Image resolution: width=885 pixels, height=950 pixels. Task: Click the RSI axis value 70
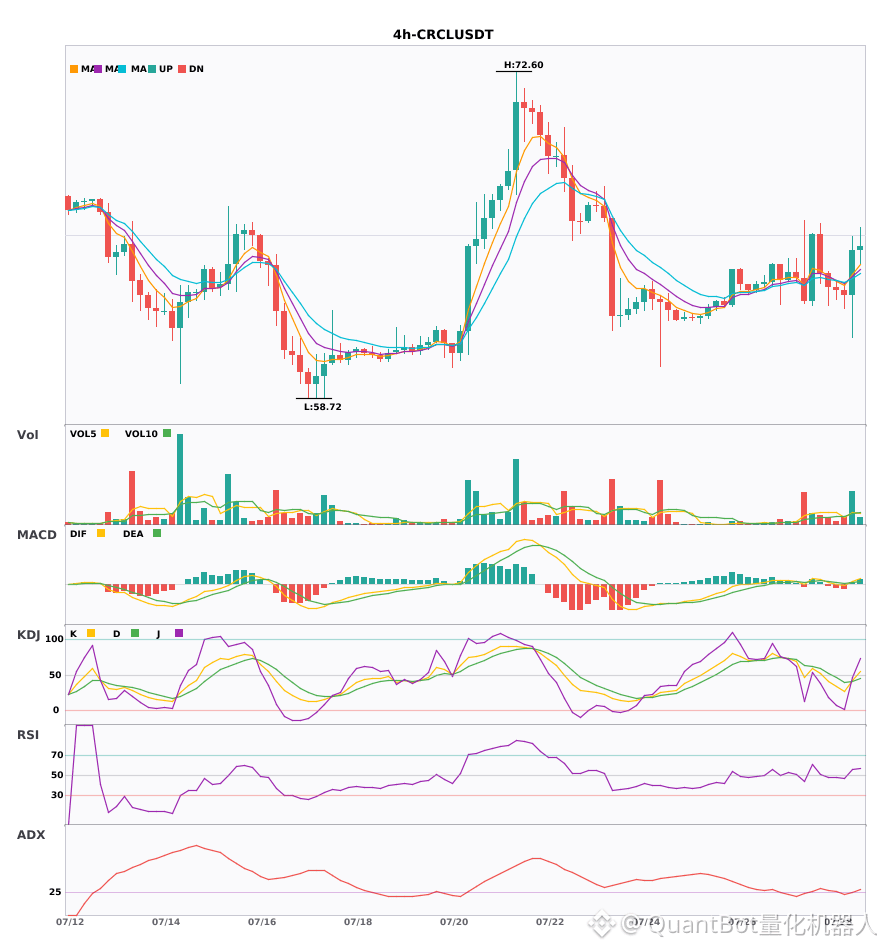click(57, 755)
